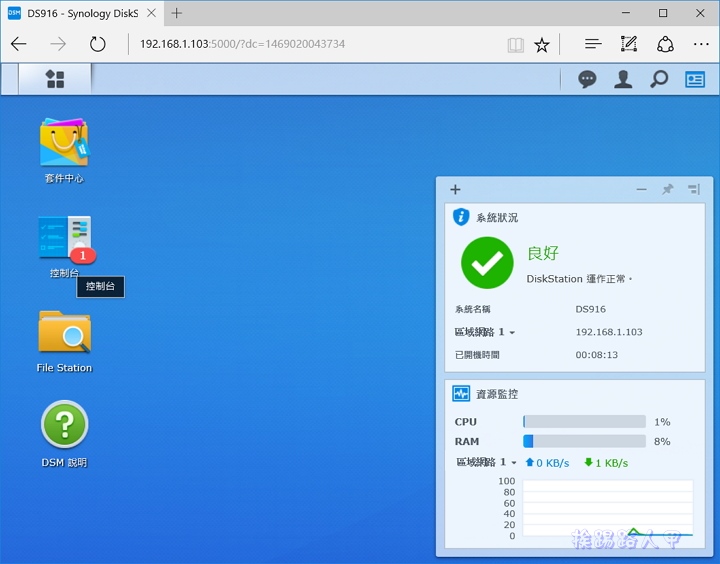
Task: Add a widget with plus button
Action: click(x=455, y=189)
